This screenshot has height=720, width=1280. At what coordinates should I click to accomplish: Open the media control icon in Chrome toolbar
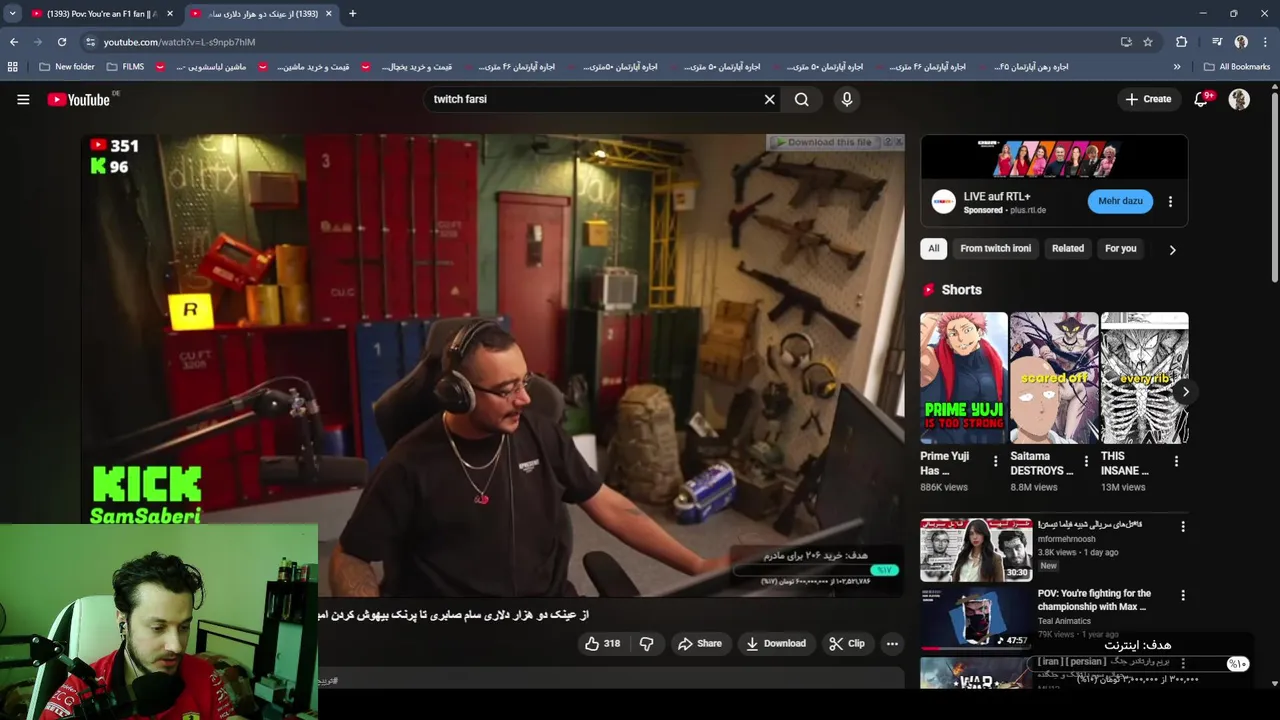click(x=1217, y=42)
